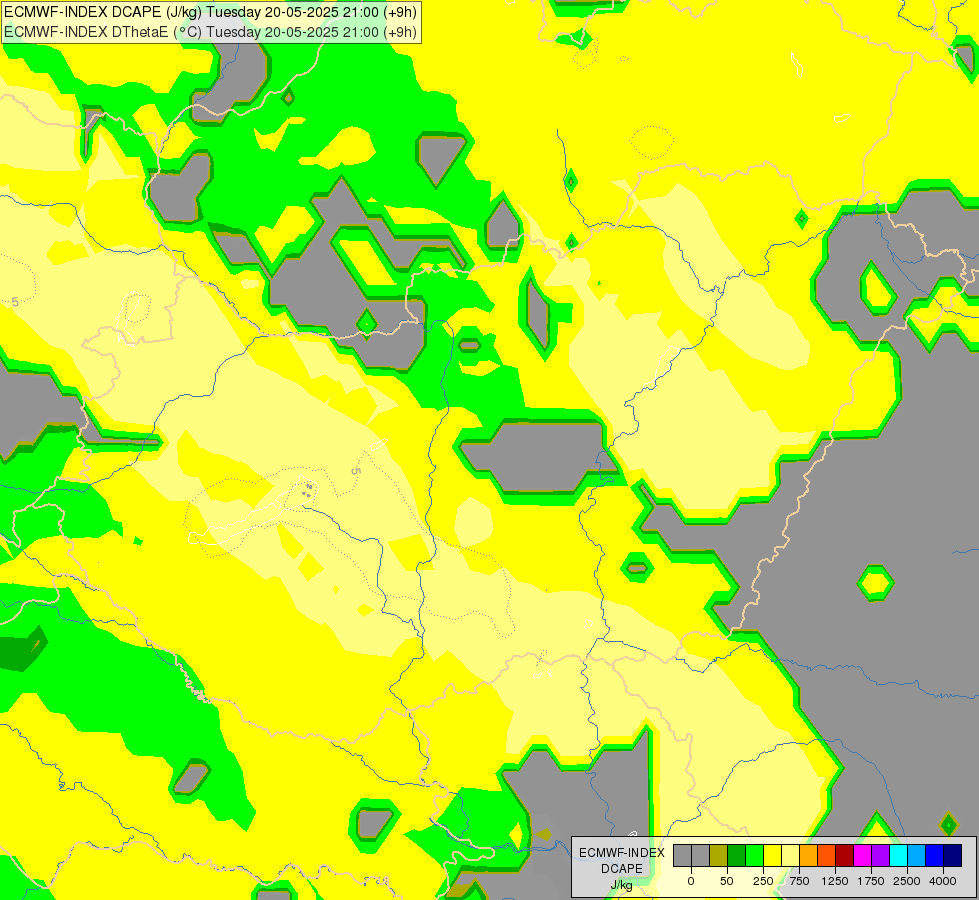
Task: Click the legend value 750
Action: [x=799, y=881]
